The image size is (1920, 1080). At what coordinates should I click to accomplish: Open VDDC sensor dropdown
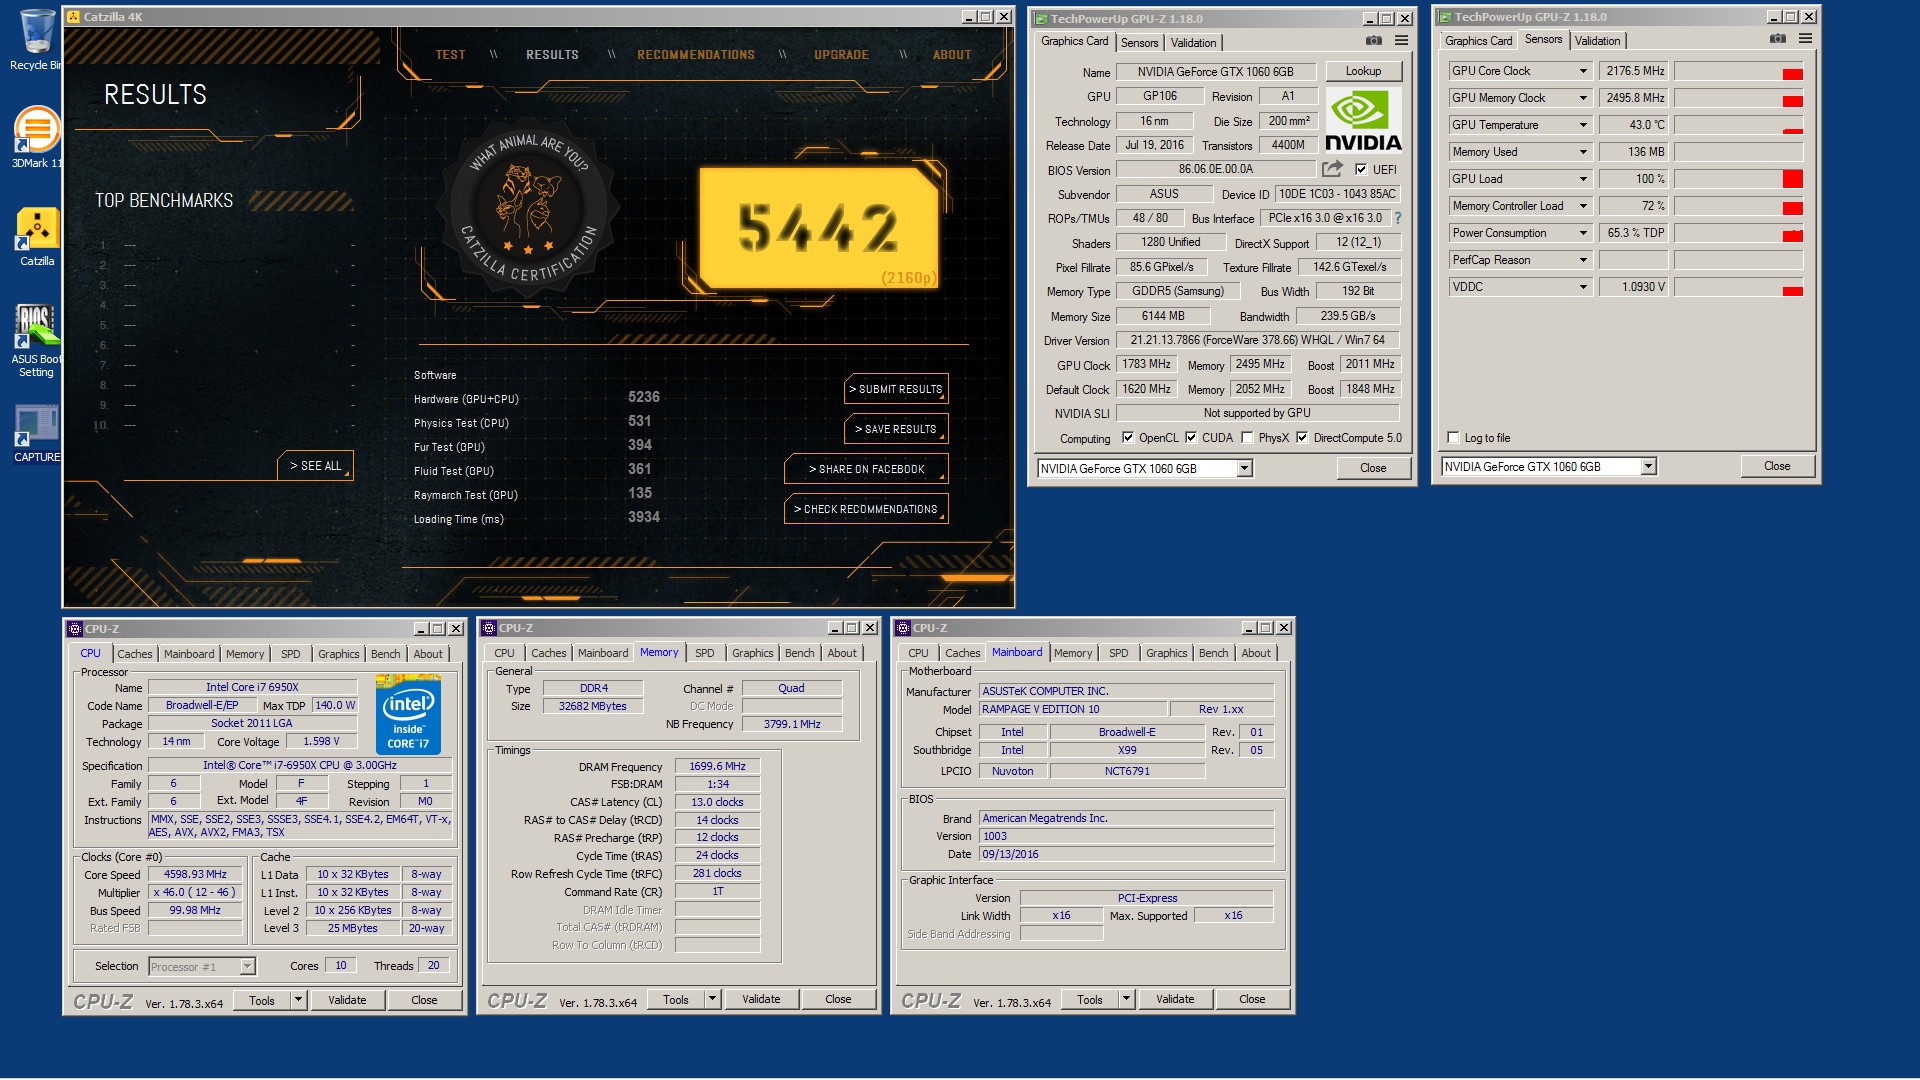pos(1583,287)
